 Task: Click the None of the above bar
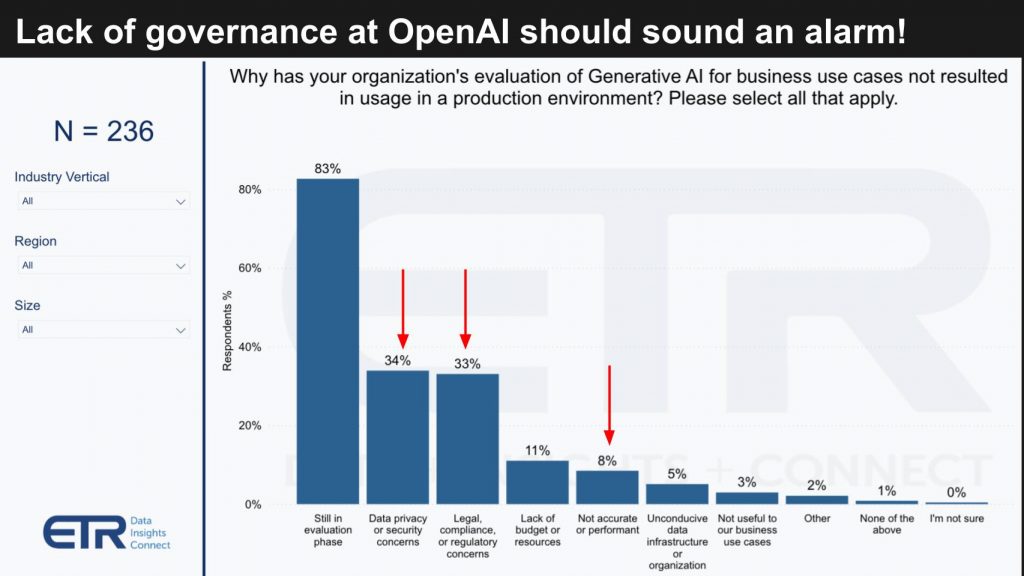tap(886, 502)
